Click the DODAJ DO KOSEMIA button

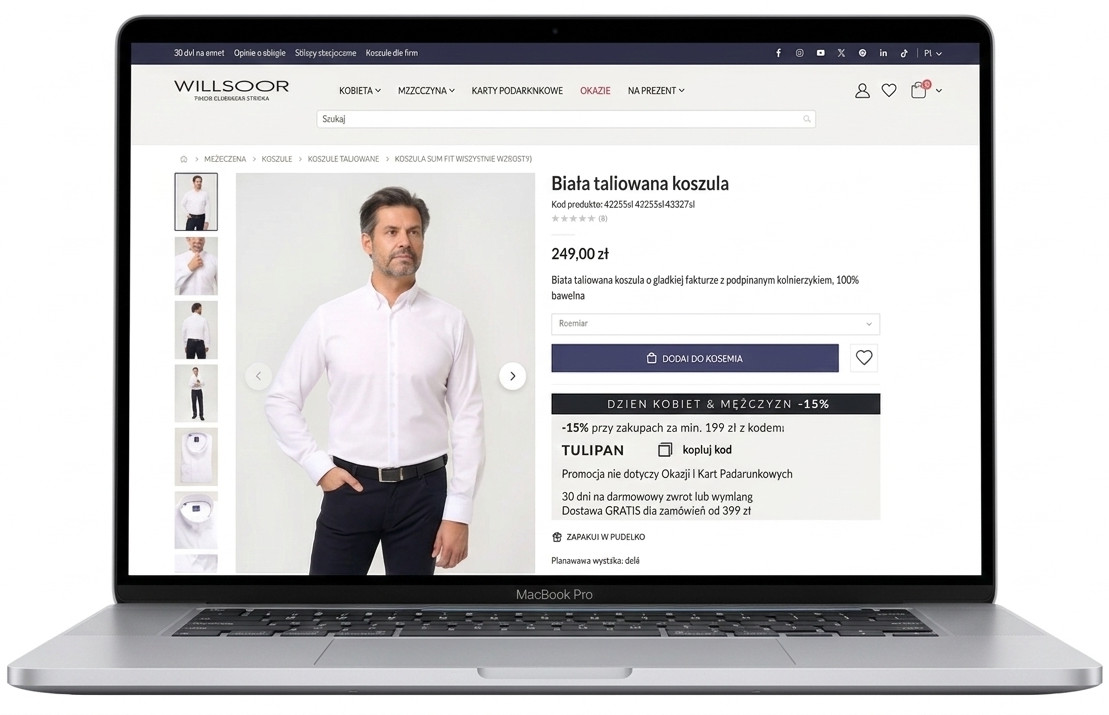pos(694,358)
